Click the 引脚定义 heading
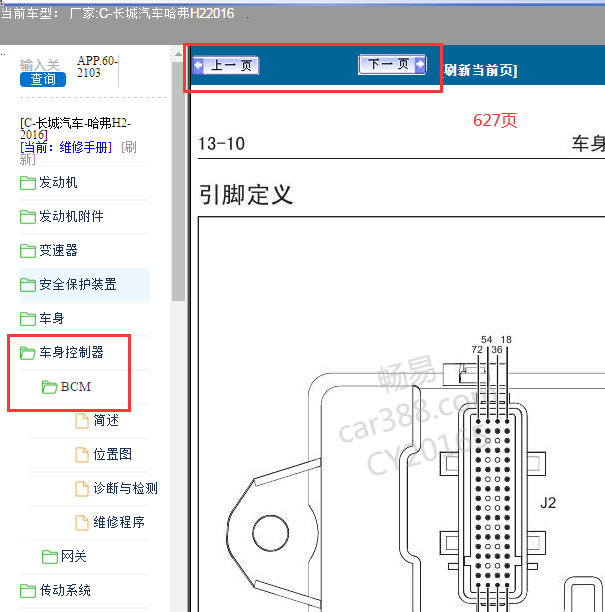605x612 pixels. point(246,195)
